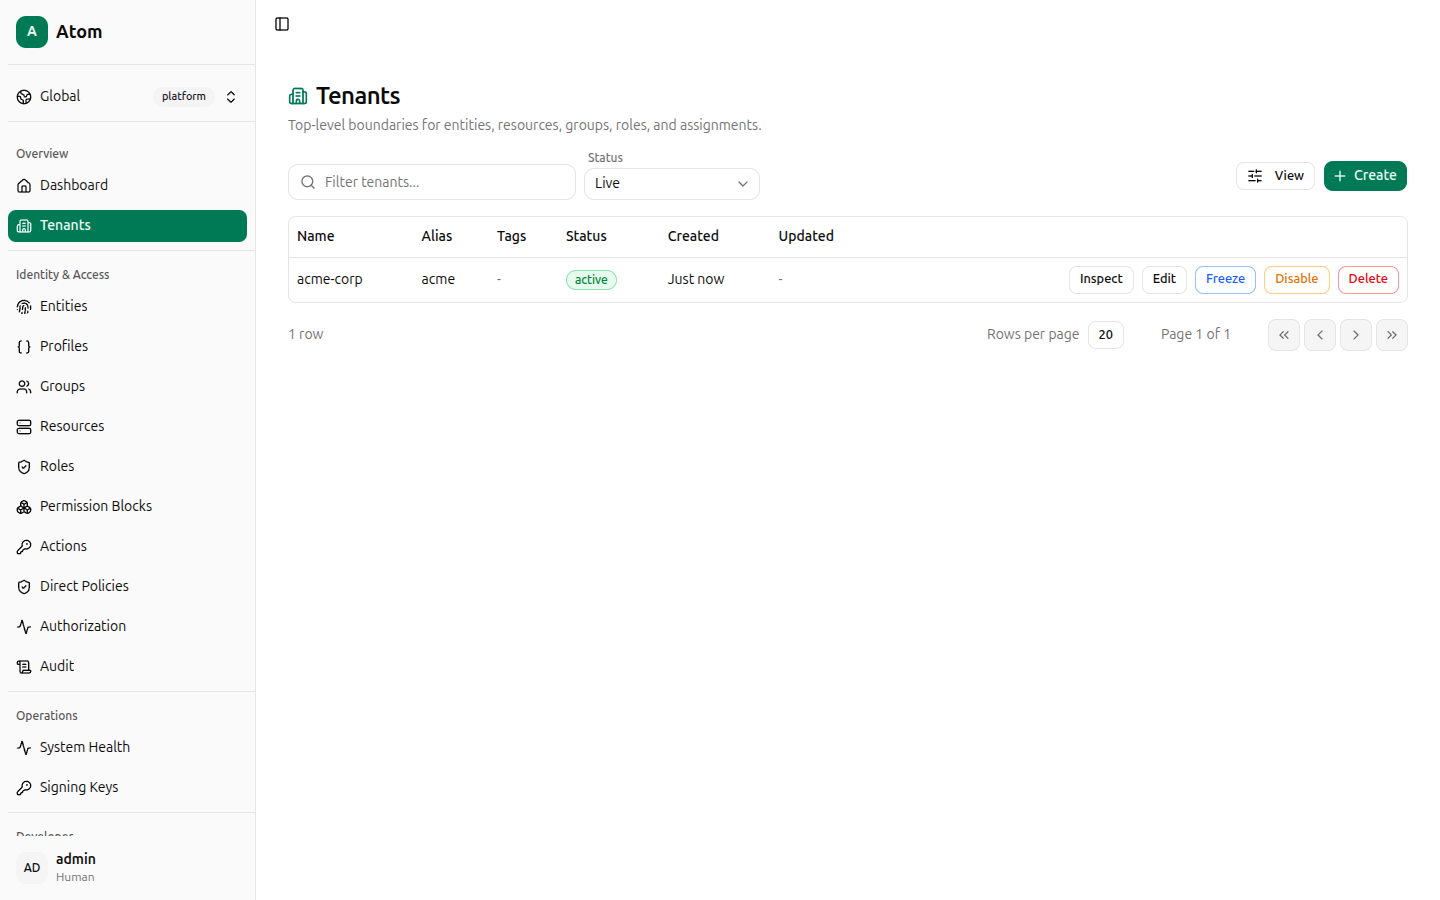Click the Actions key icon
The image size is (1440, 900).
tap(24, 547)
